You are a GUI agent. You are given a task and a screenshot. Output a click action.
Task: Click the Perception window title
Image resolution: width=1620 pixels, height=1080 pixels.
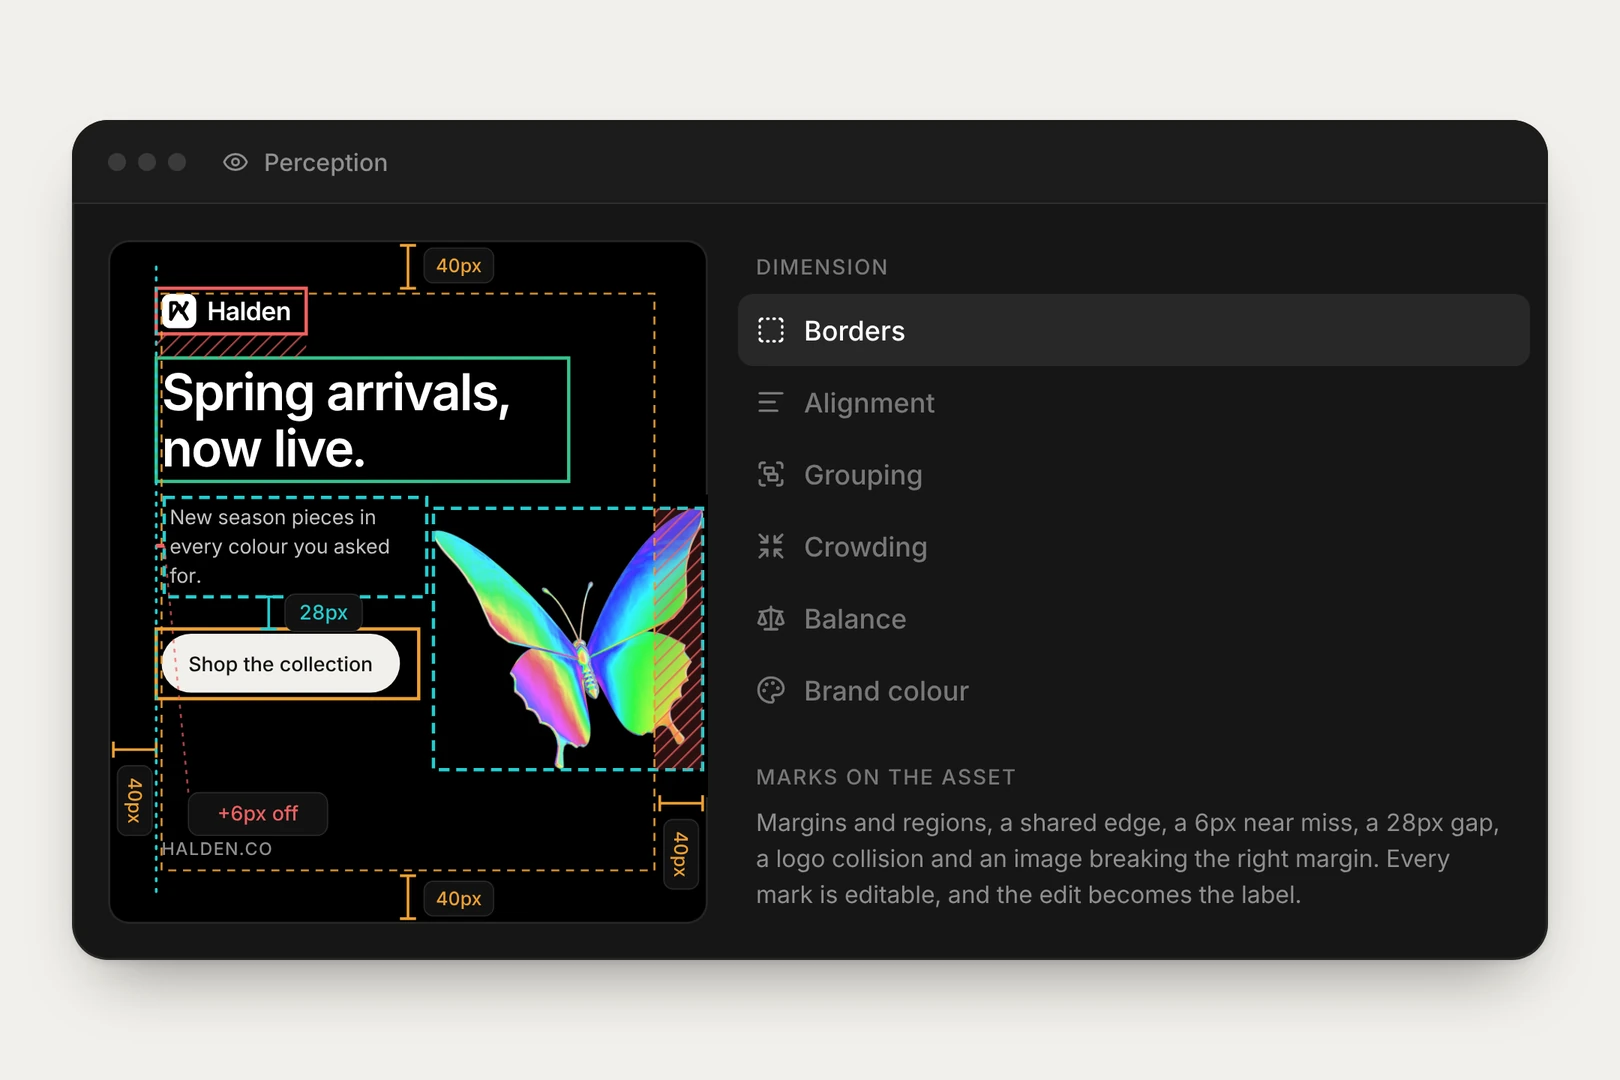click(x=325, y=162)
